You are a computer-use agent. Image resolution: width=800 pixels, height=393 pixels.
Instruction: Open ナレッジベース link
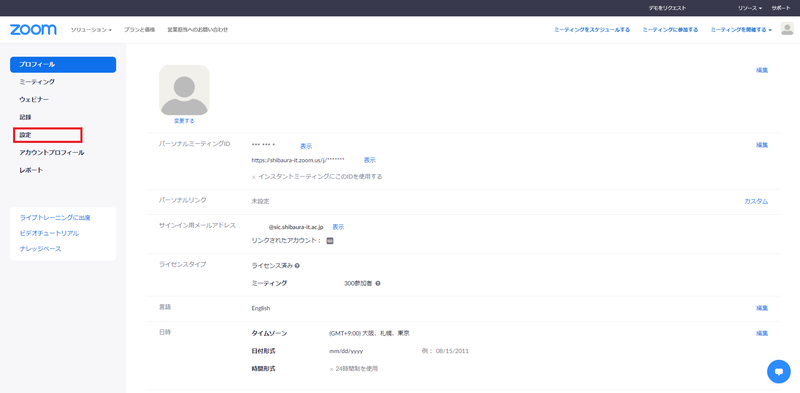(x=40, y=249)
